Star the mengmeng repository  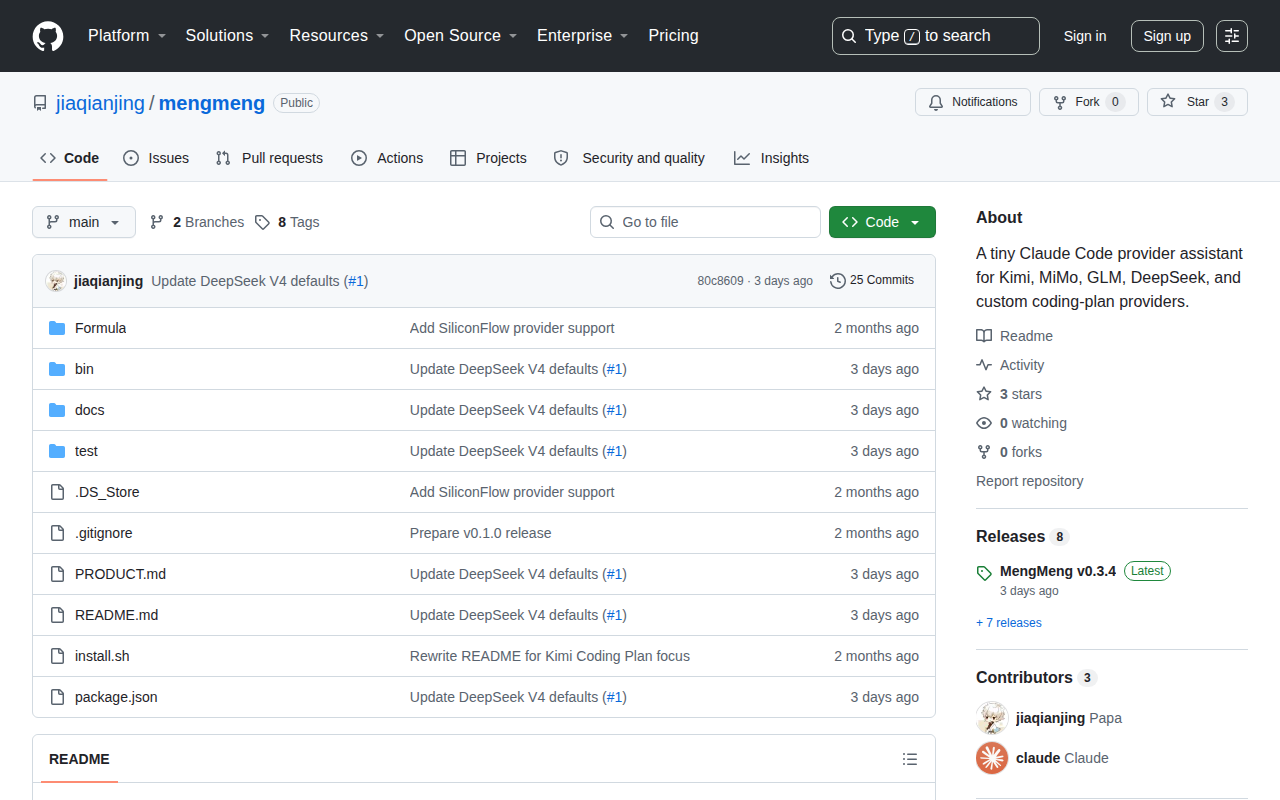pos(1197,102)
